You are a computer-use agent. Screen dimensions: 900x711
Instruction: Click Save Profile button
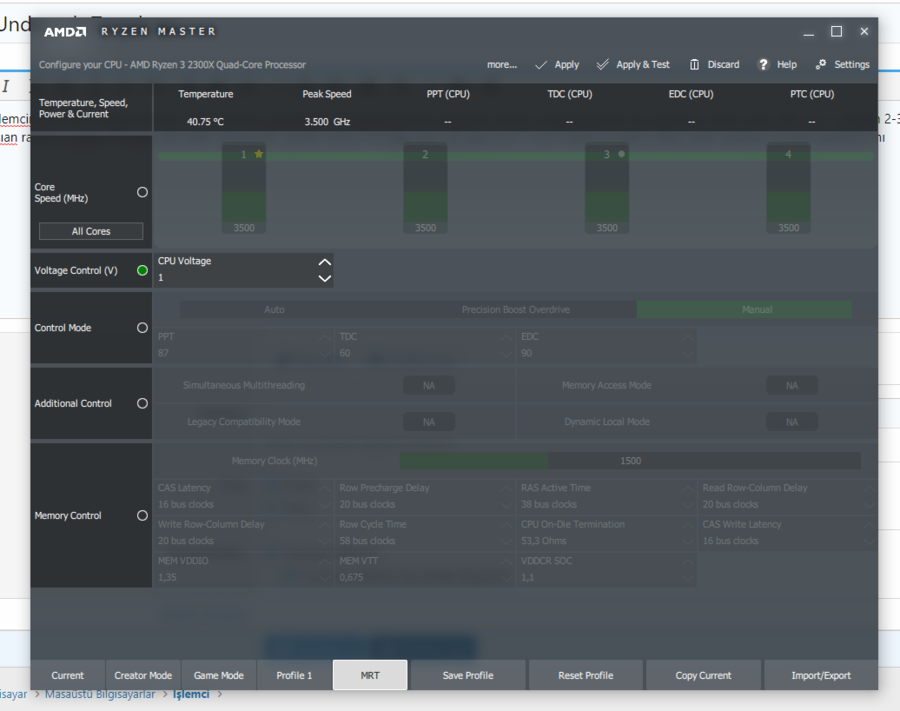468,675
